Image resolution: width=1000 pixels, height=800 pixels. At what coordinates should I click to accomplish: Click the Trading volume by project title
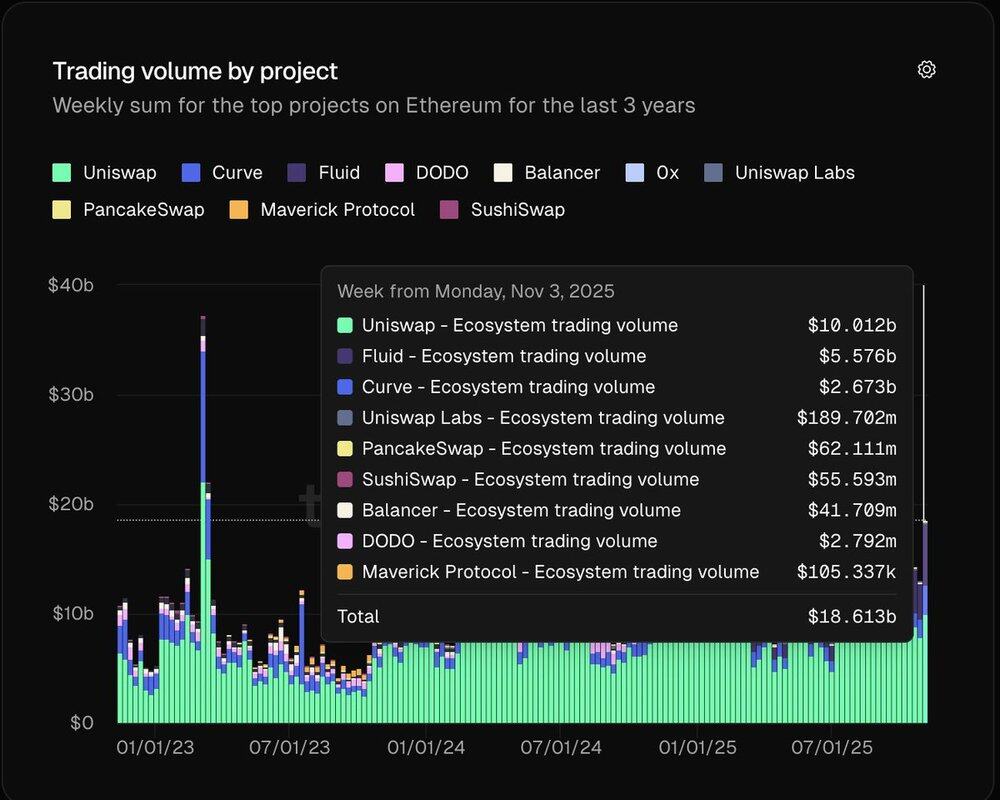[x=195, y=71]
